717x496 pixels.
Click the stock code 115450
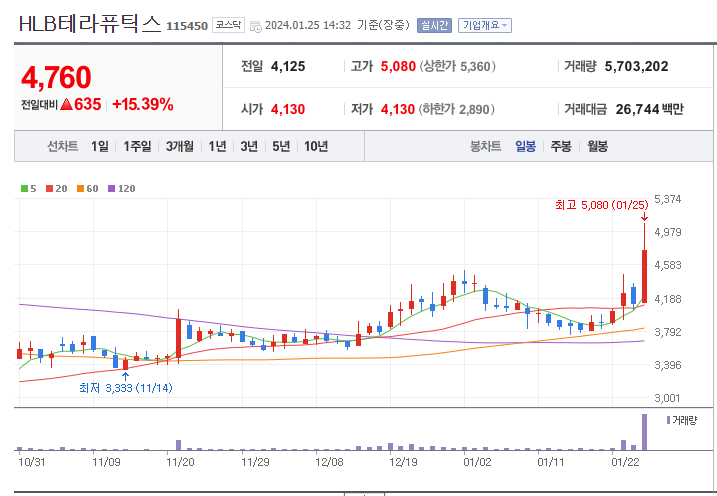coord(187,26)
